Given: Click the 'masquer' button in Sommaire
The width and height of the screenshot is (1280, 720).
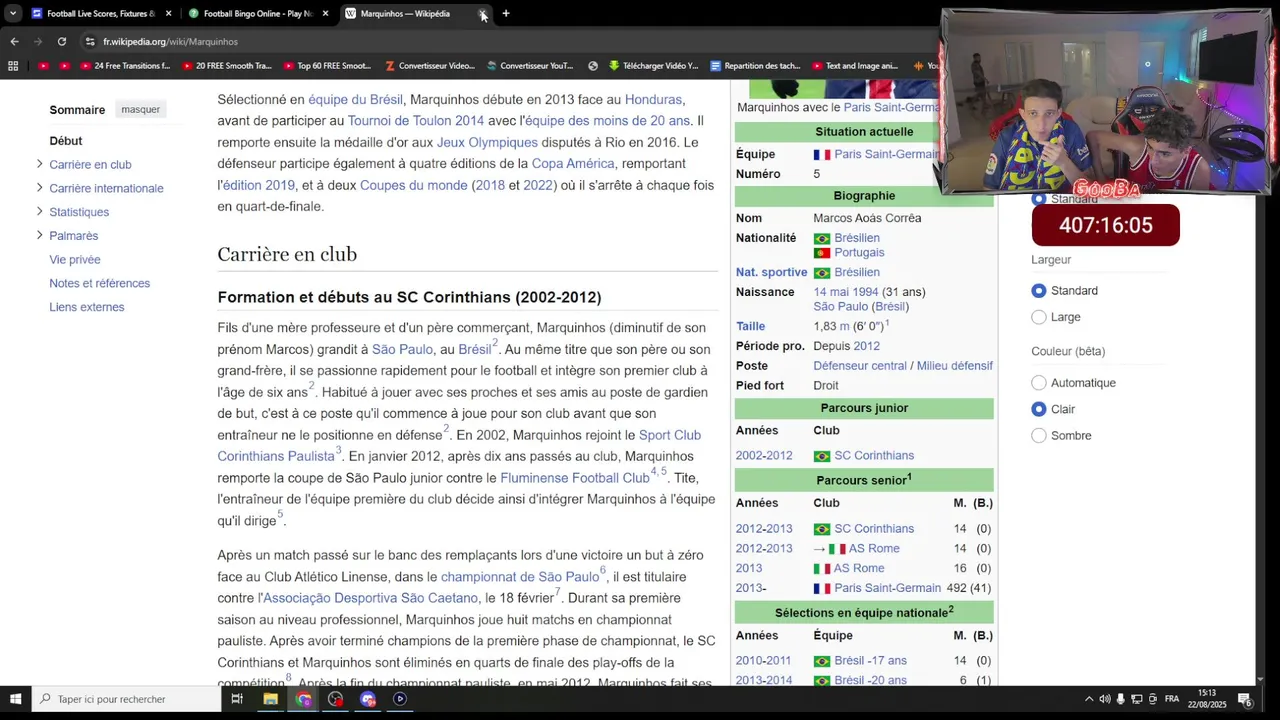Looking at the screenshot, I should (x=140, y=109).
